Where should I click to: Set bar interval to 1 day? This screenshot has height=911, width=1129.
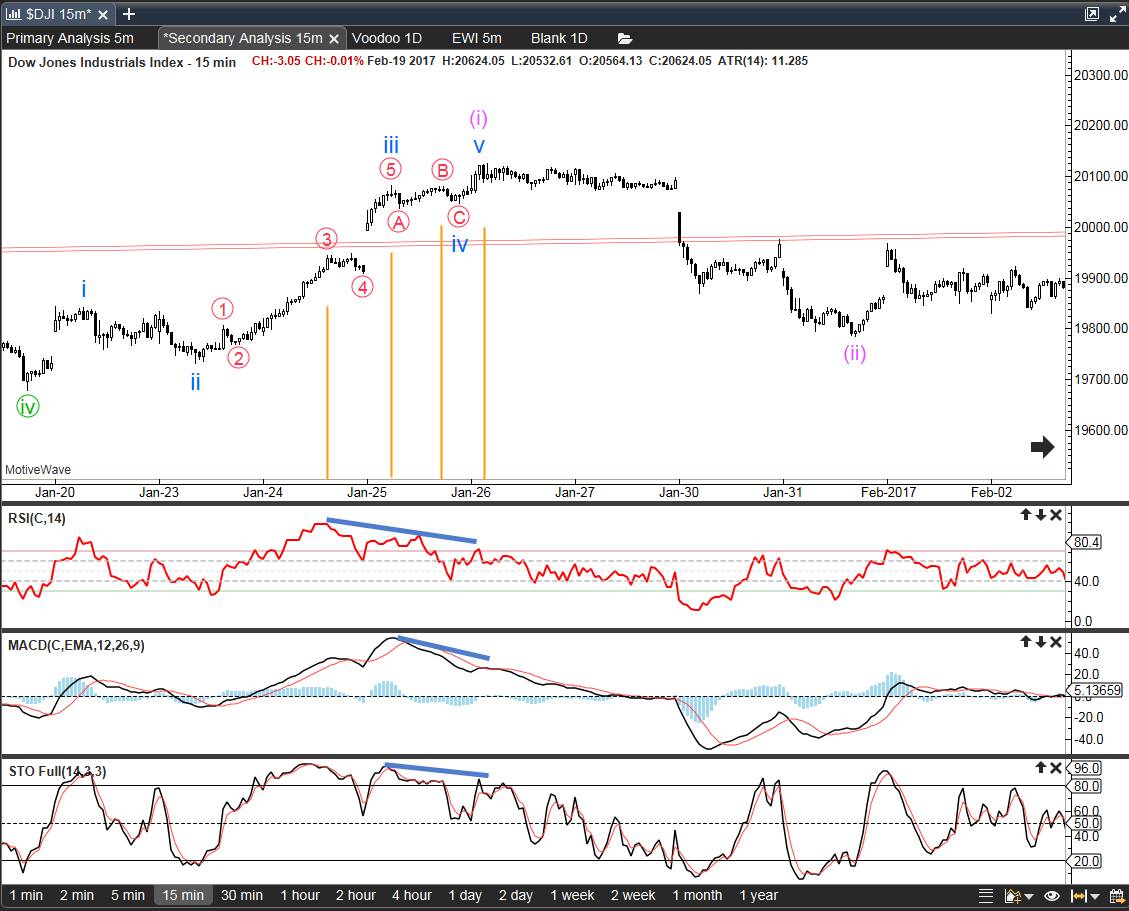click(465, 895)
